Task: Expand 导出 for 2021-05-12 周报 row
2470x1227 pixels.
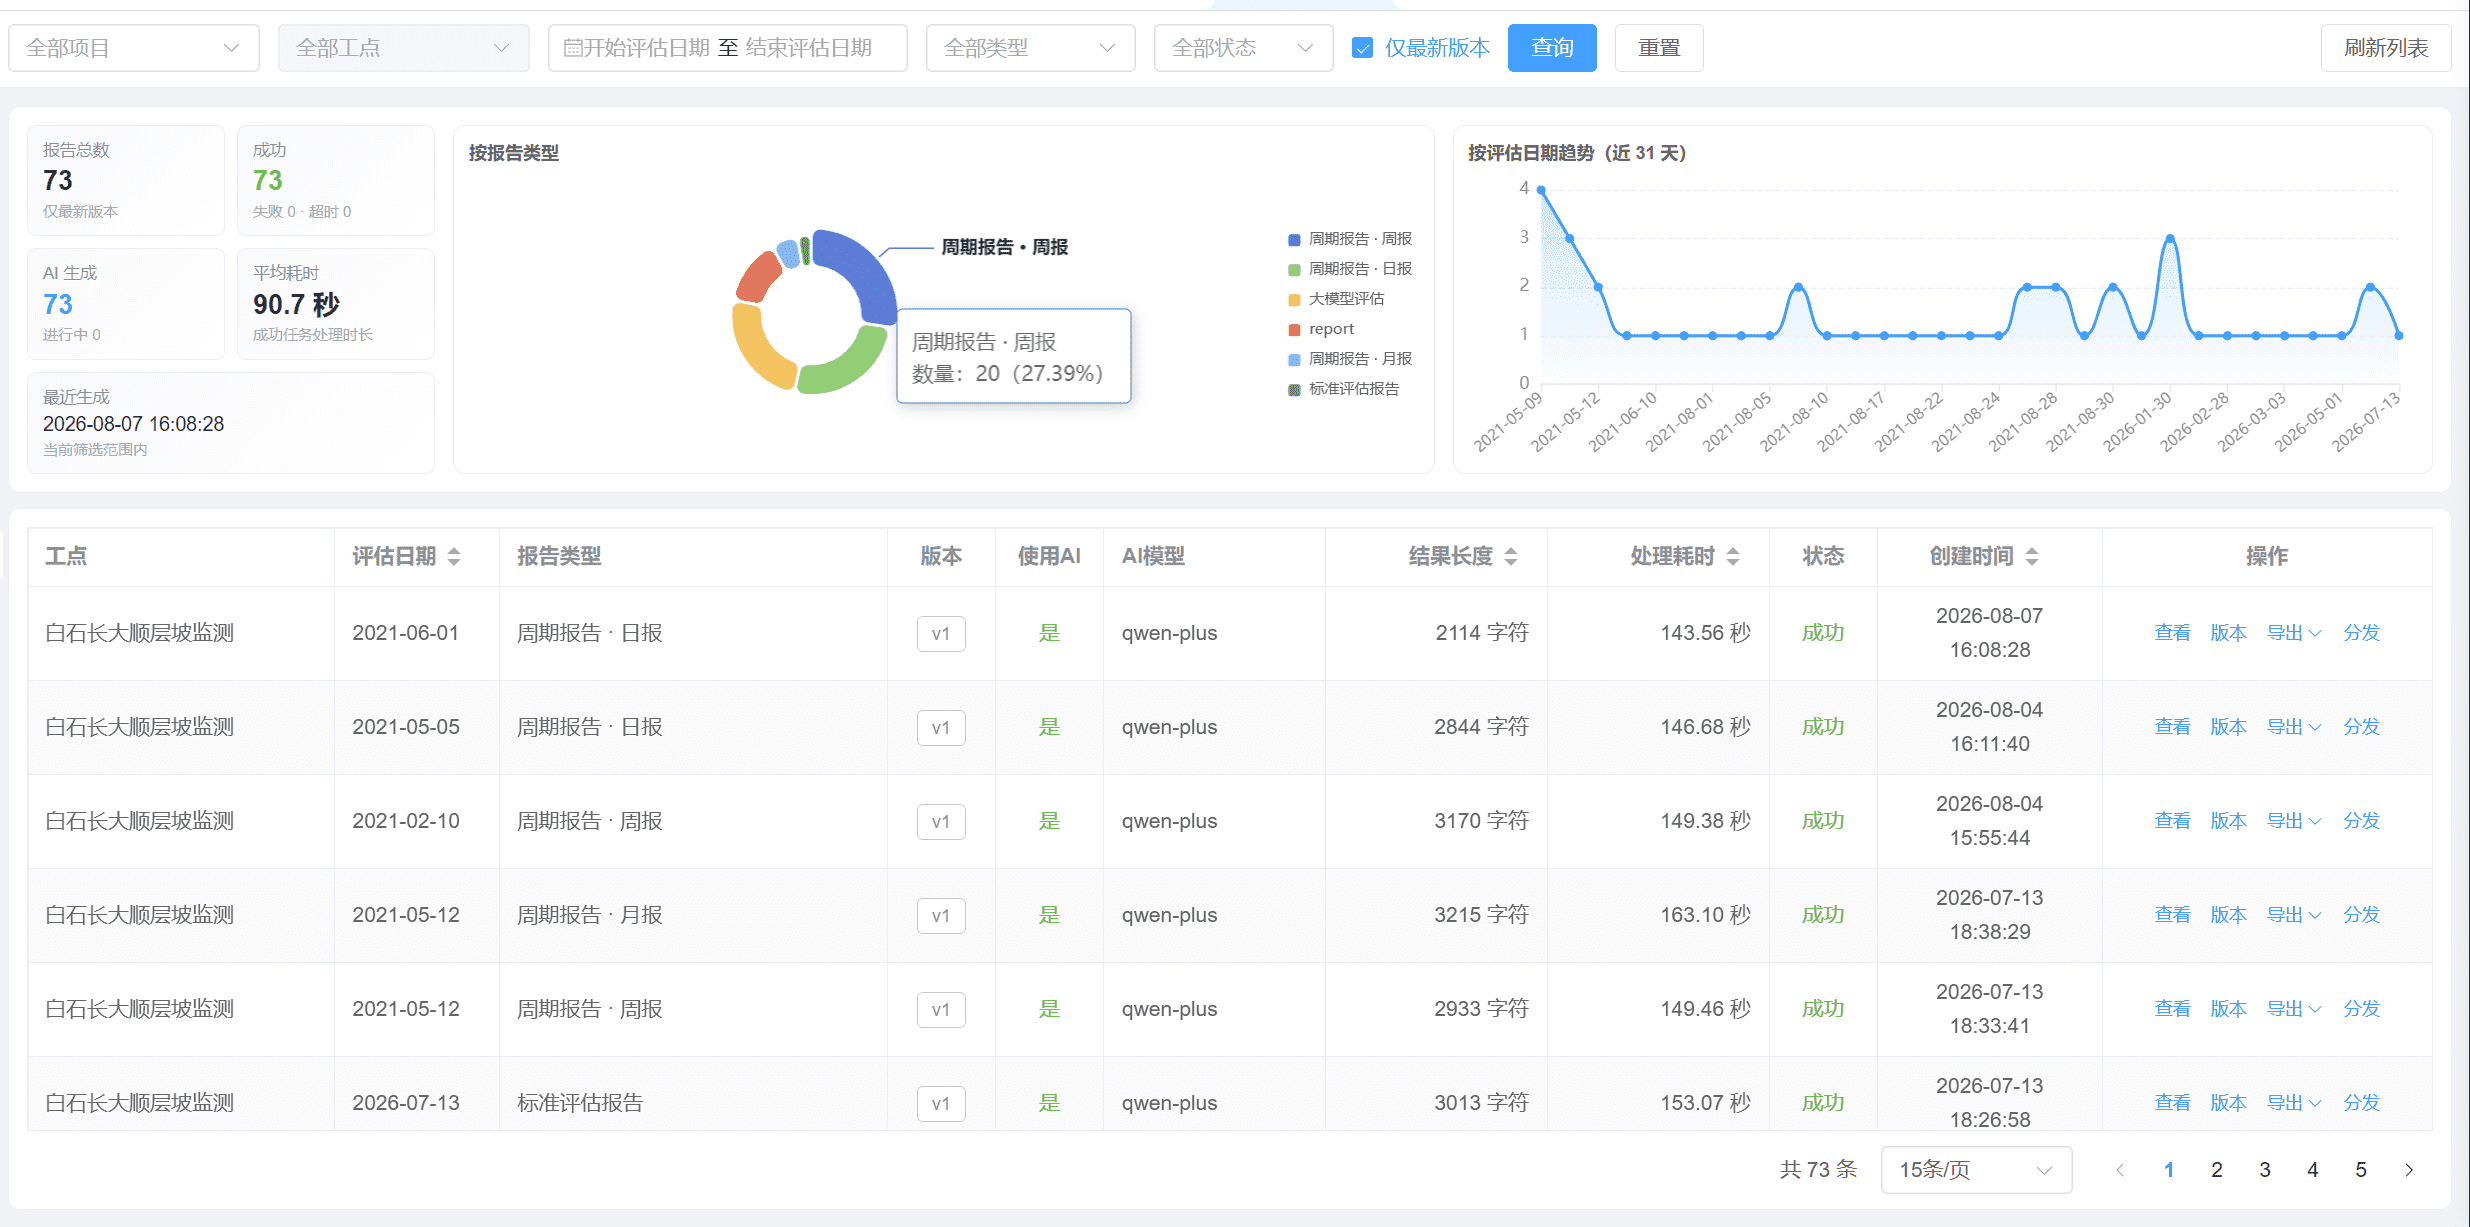Action: (x=2294, y=1009)
